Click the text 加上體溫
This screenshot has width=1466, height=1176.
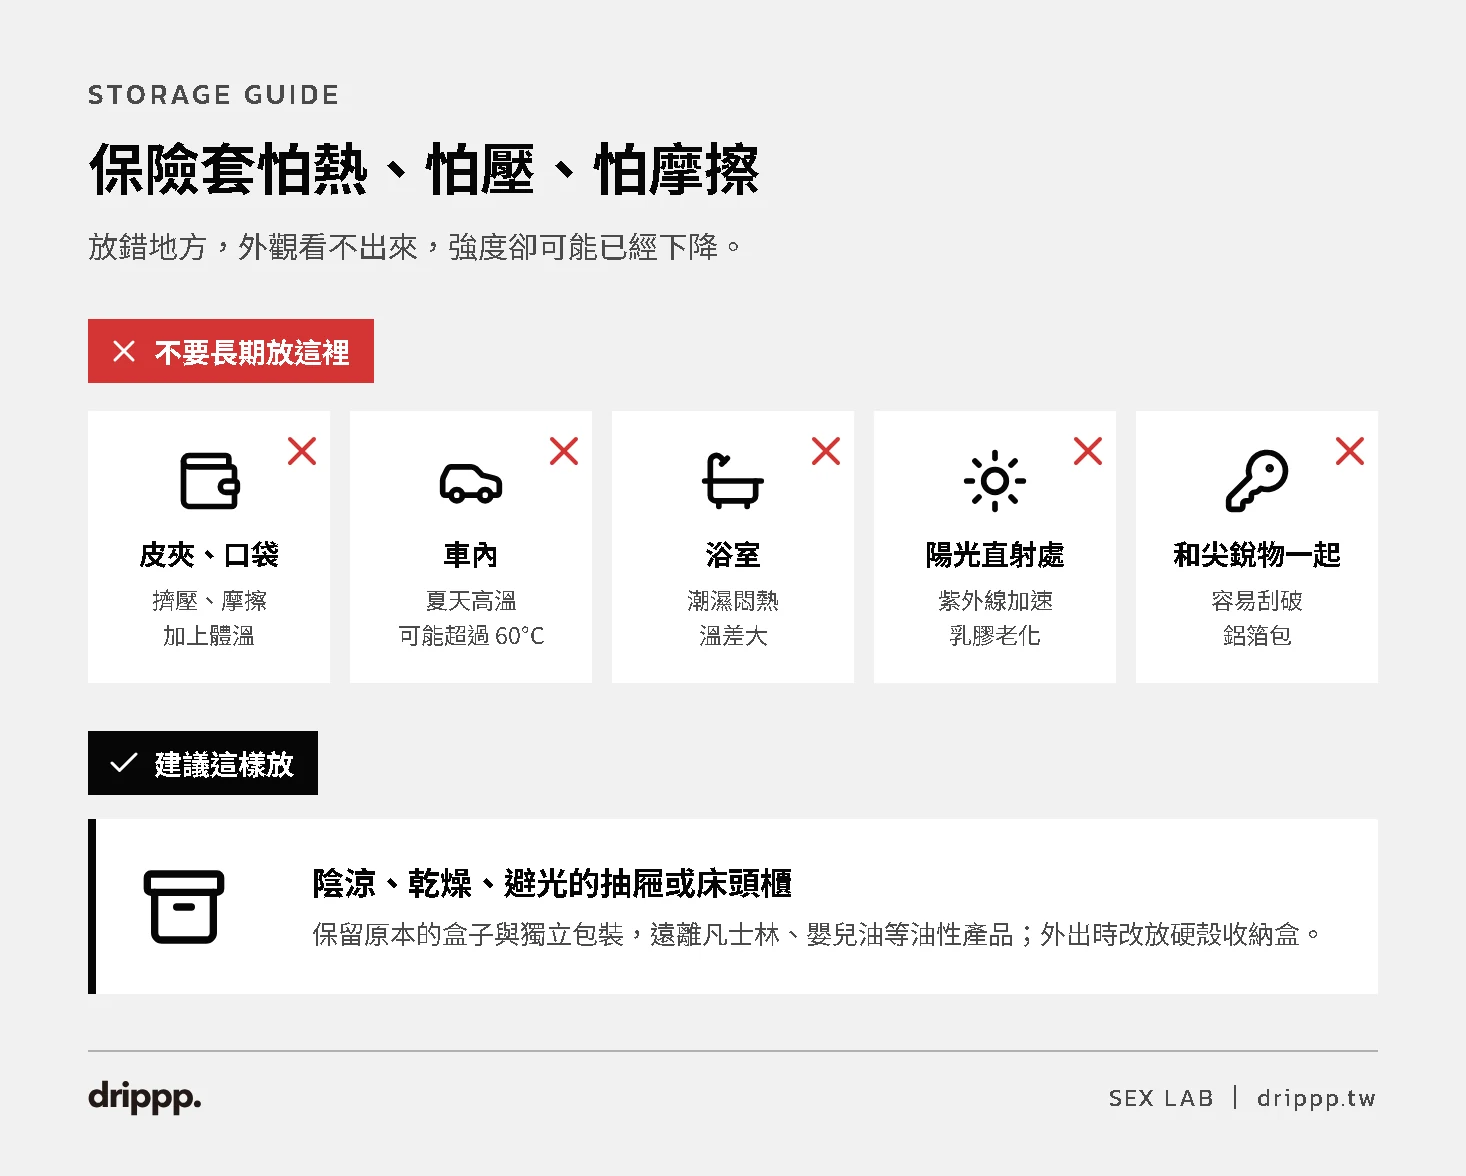pyautogui.click(x=209, y=636)
